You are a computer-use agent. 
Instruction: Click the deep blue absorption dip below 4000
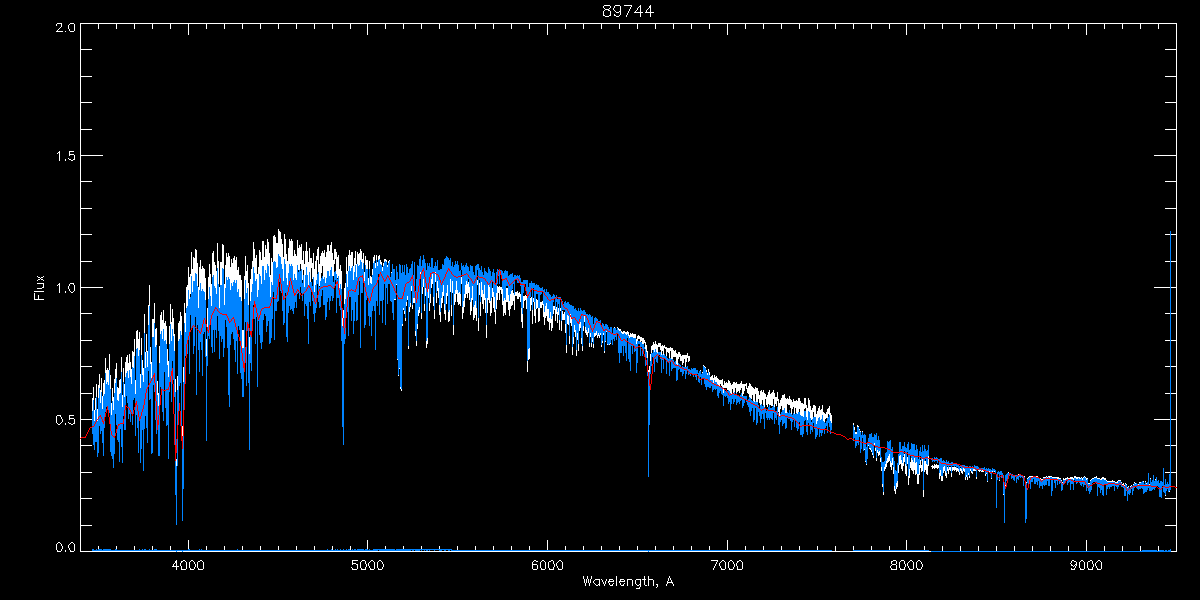[177, 500]
